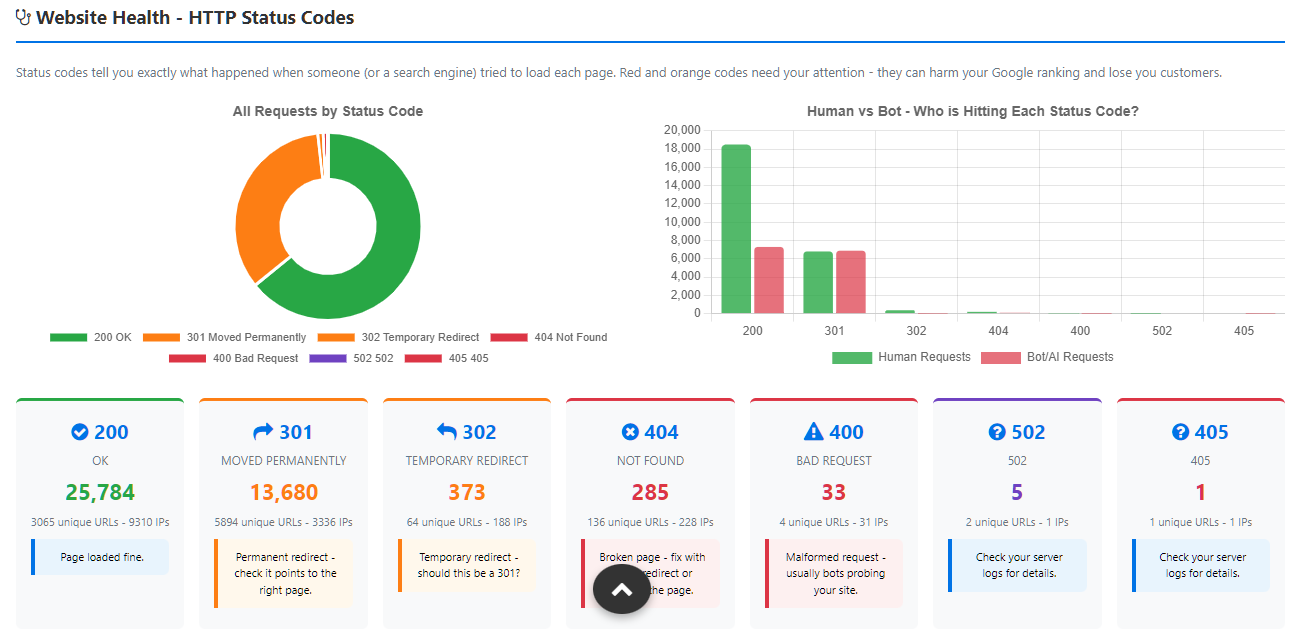Click the 502 label on bar chart axis
This screenshot has height=638, width=1297.
[1162, 330]
